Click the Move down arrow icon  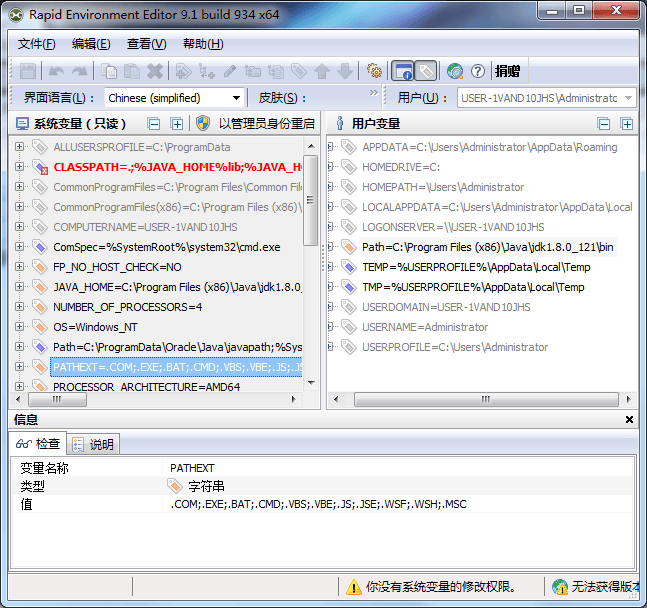(x=345, y=71)
